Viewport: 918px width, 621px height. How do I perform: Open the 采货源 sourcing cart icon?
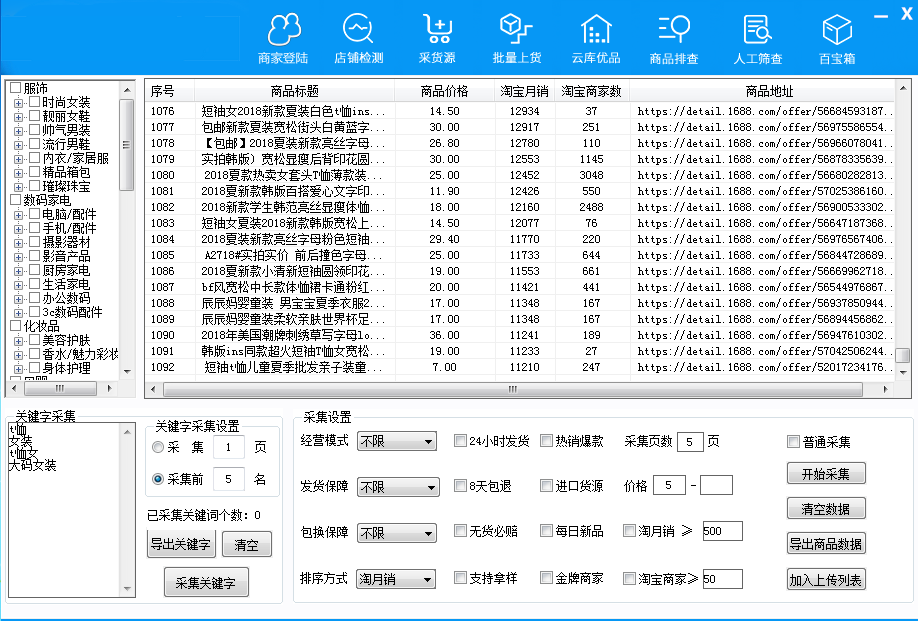[437, 39]
